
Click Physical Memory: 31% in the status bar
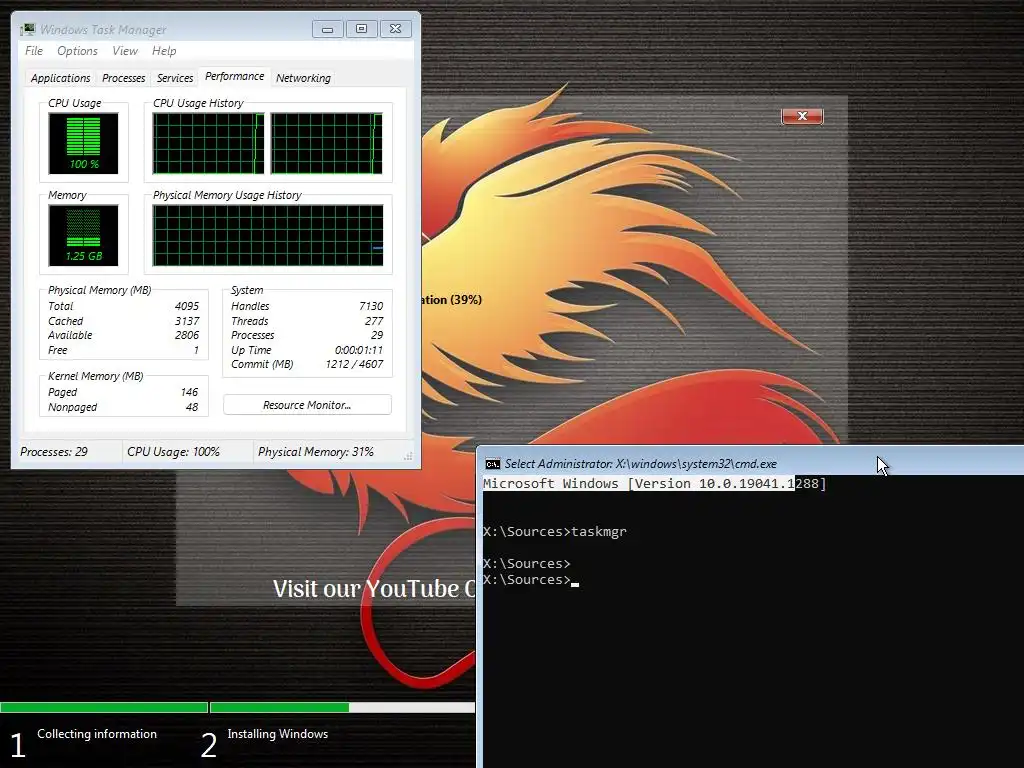tap(315, 452)
